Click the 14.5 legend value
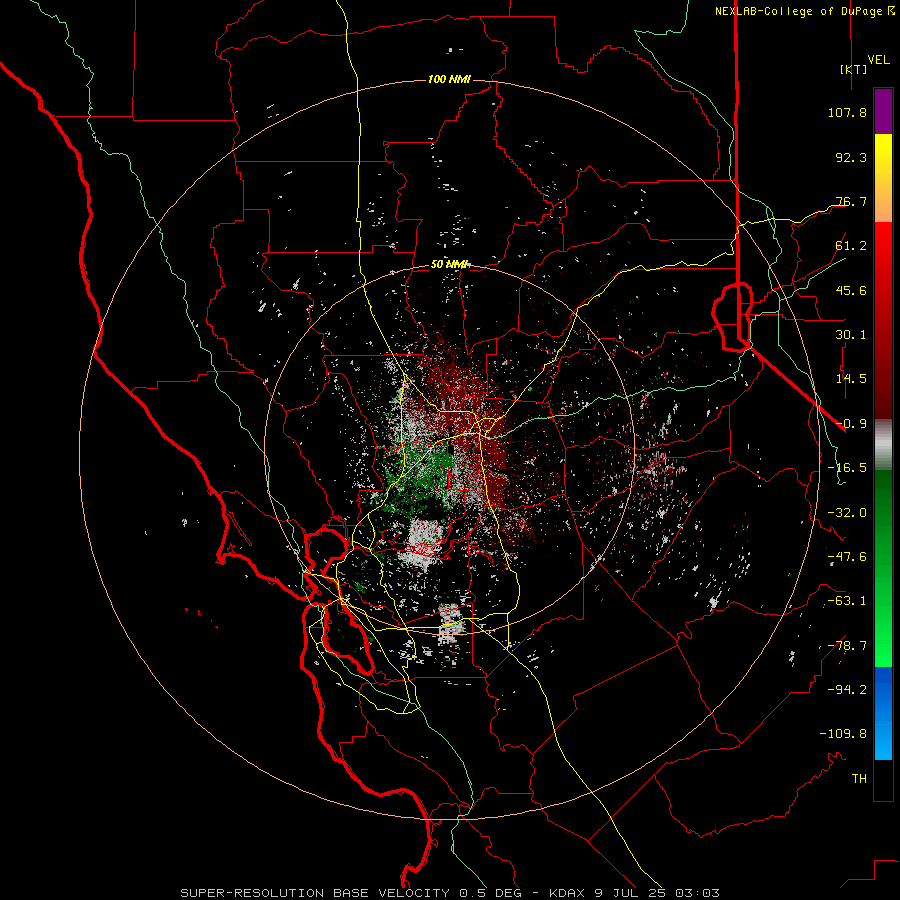The width and height of the screenshot is (900, 900). [851, 379]
